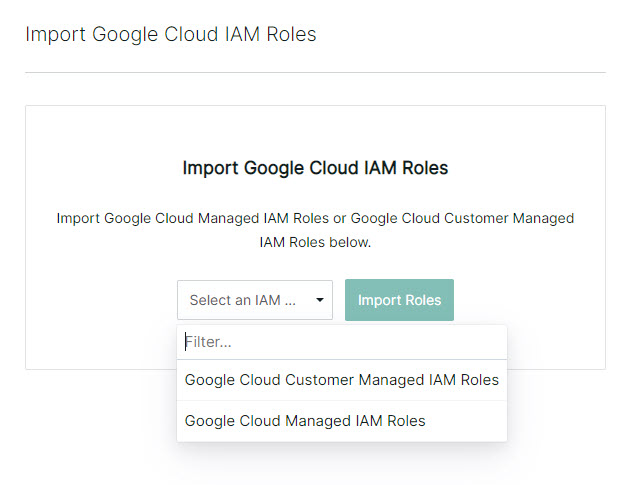The image size is (640, 485).
Task: Click the Import Roles button
Action: point(399,300)
